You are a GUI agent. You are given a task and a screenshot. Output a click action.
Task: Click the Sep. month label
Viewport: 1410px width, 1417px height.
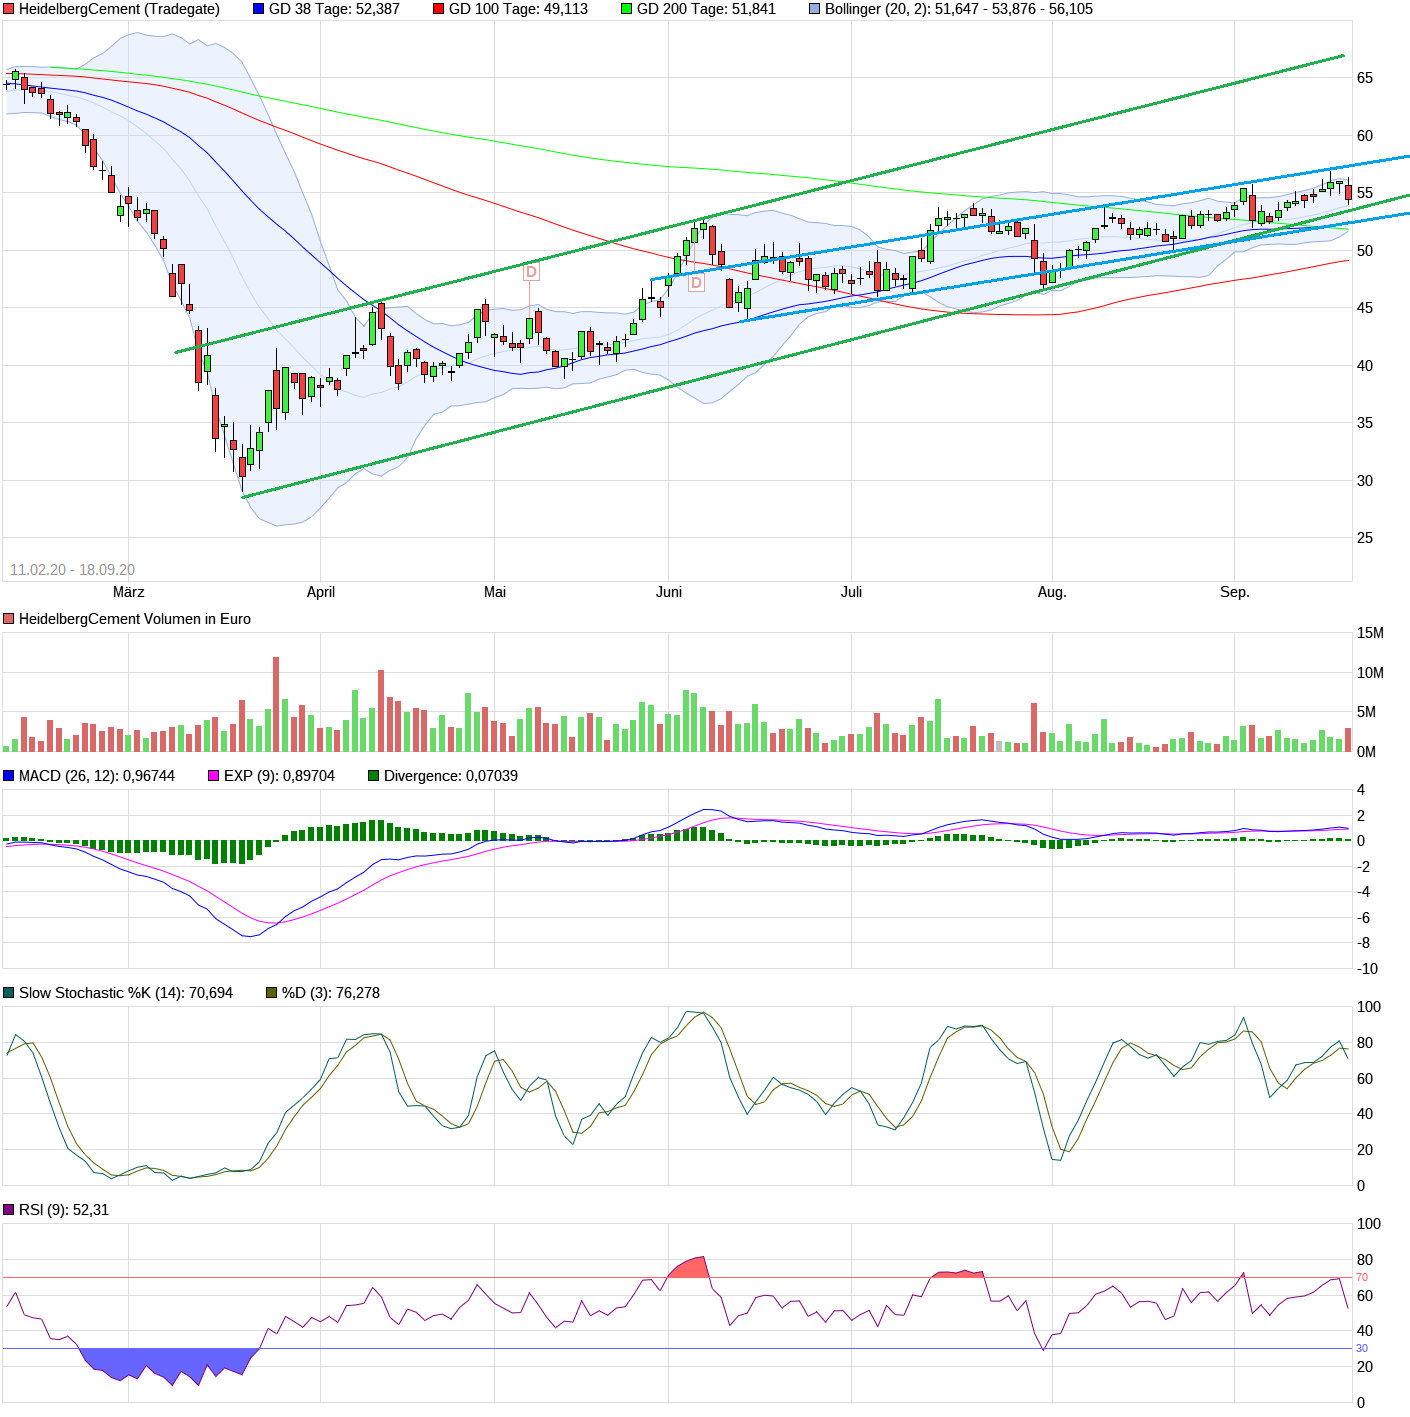point(1236,591)
